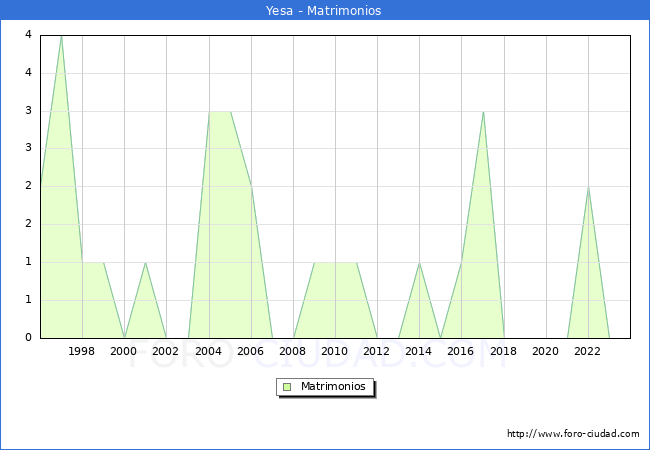
Task: Select the 2010 x-axis label
Action: [335, 351]
